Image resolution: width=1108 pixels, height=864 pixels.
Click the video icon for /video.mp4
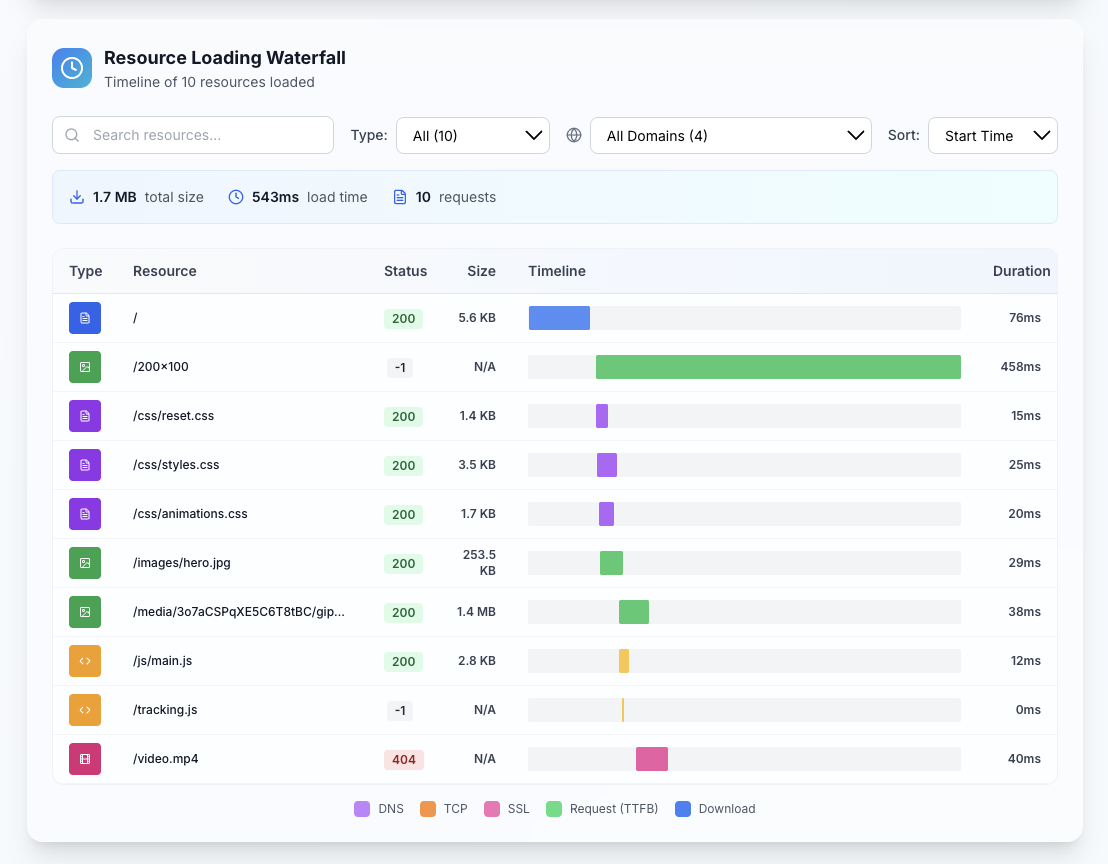coord(85,759)
